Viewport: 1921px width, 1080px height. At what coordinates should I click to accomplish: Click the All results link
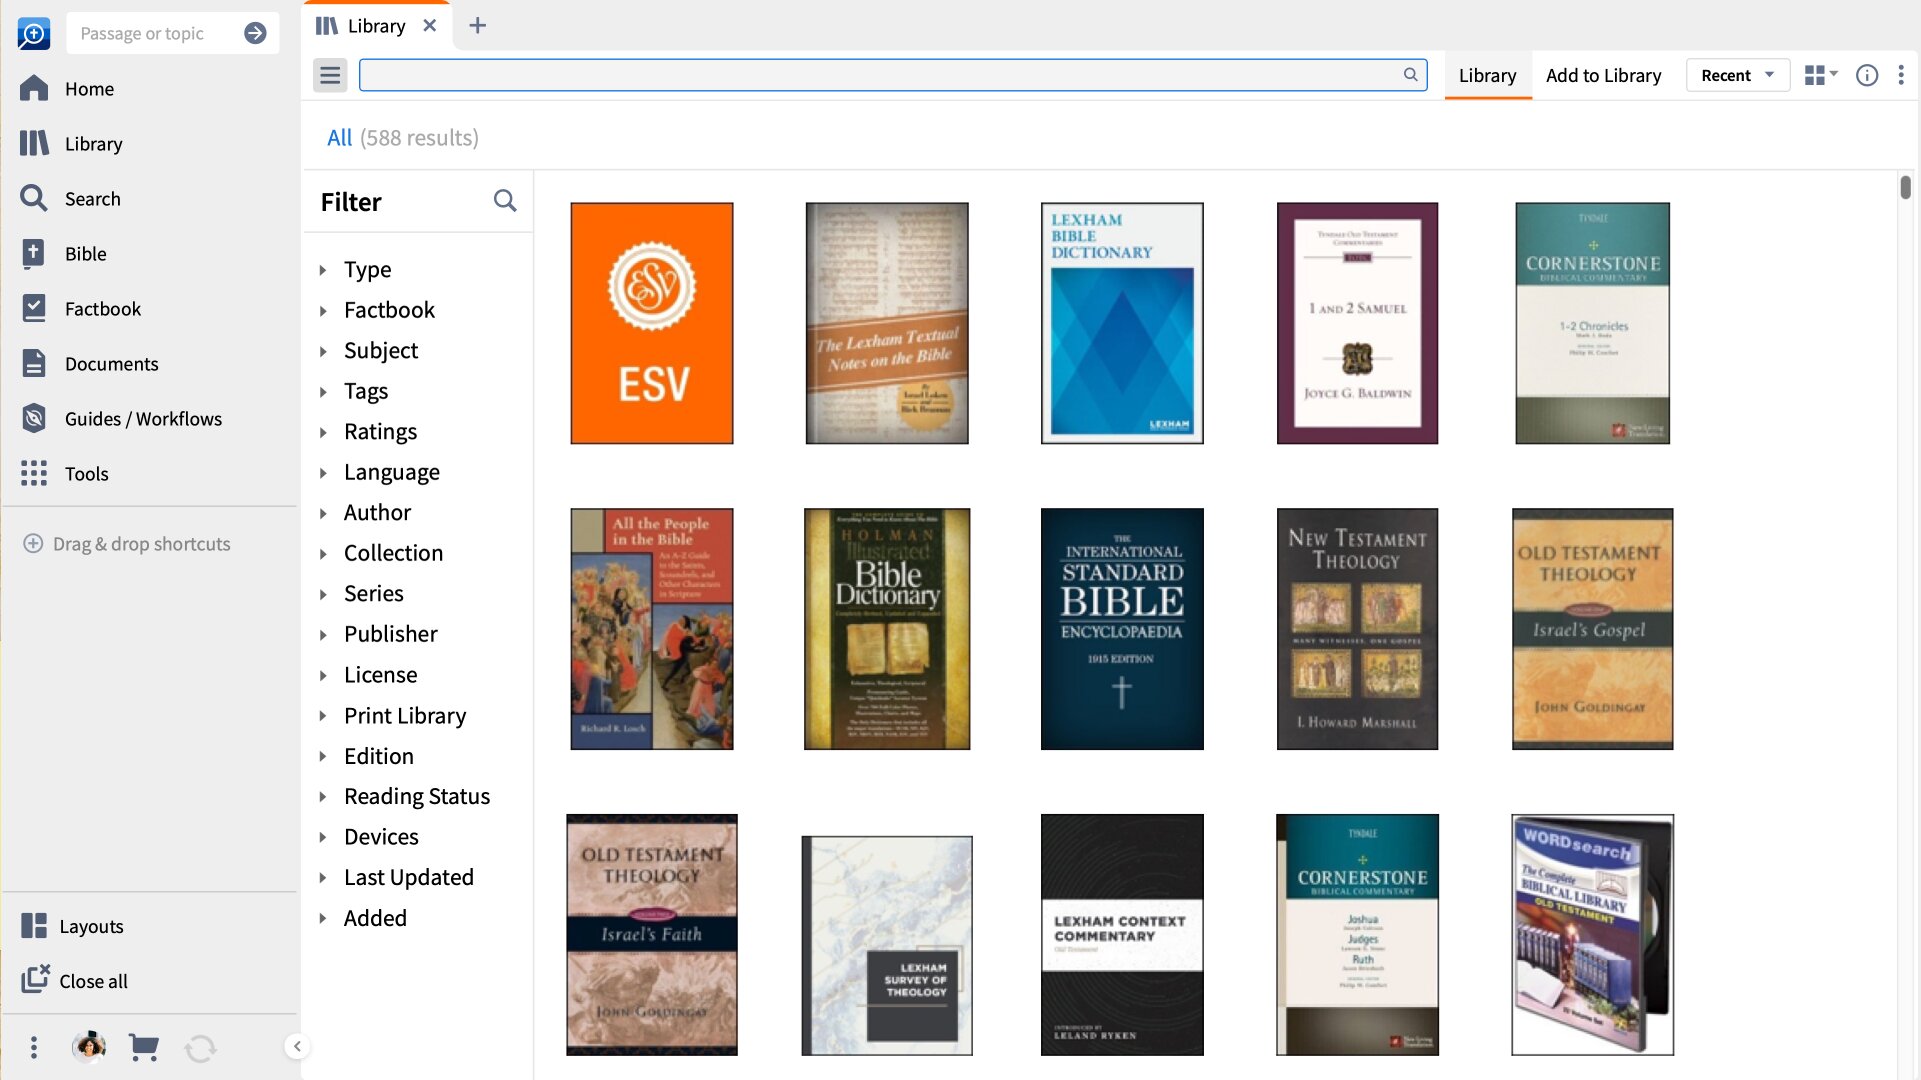tap(339, 137)
